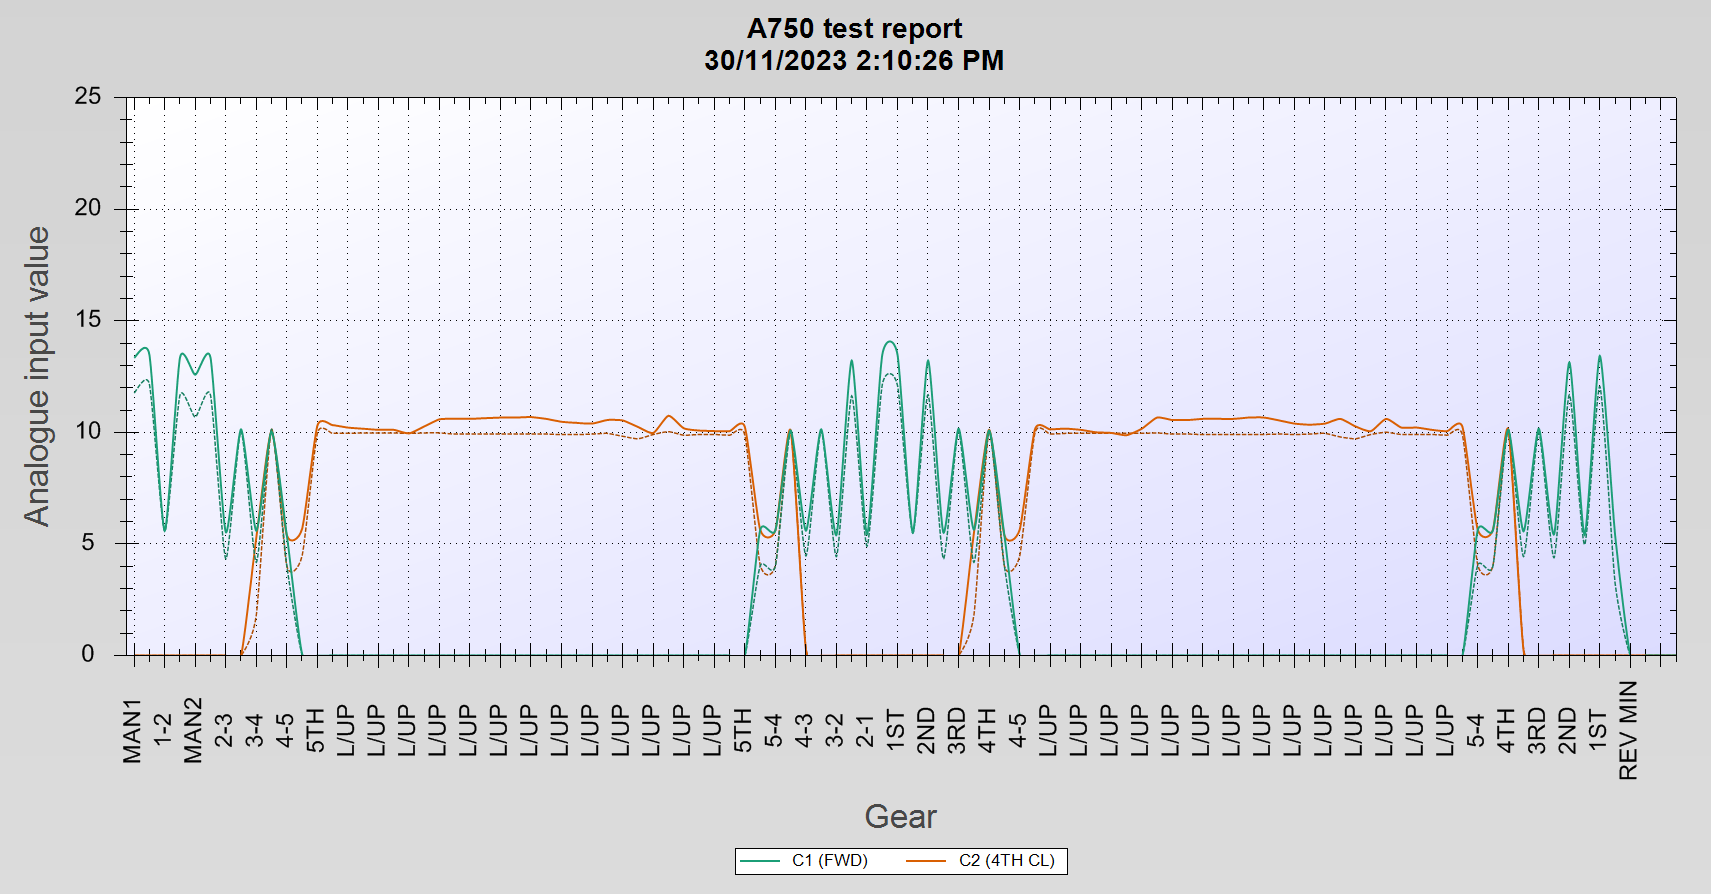The width and height of the screenshot is (1711, 894).
Task: Click the C2 (4TH CL) legend label
Action: click(x=1006, y=860)
